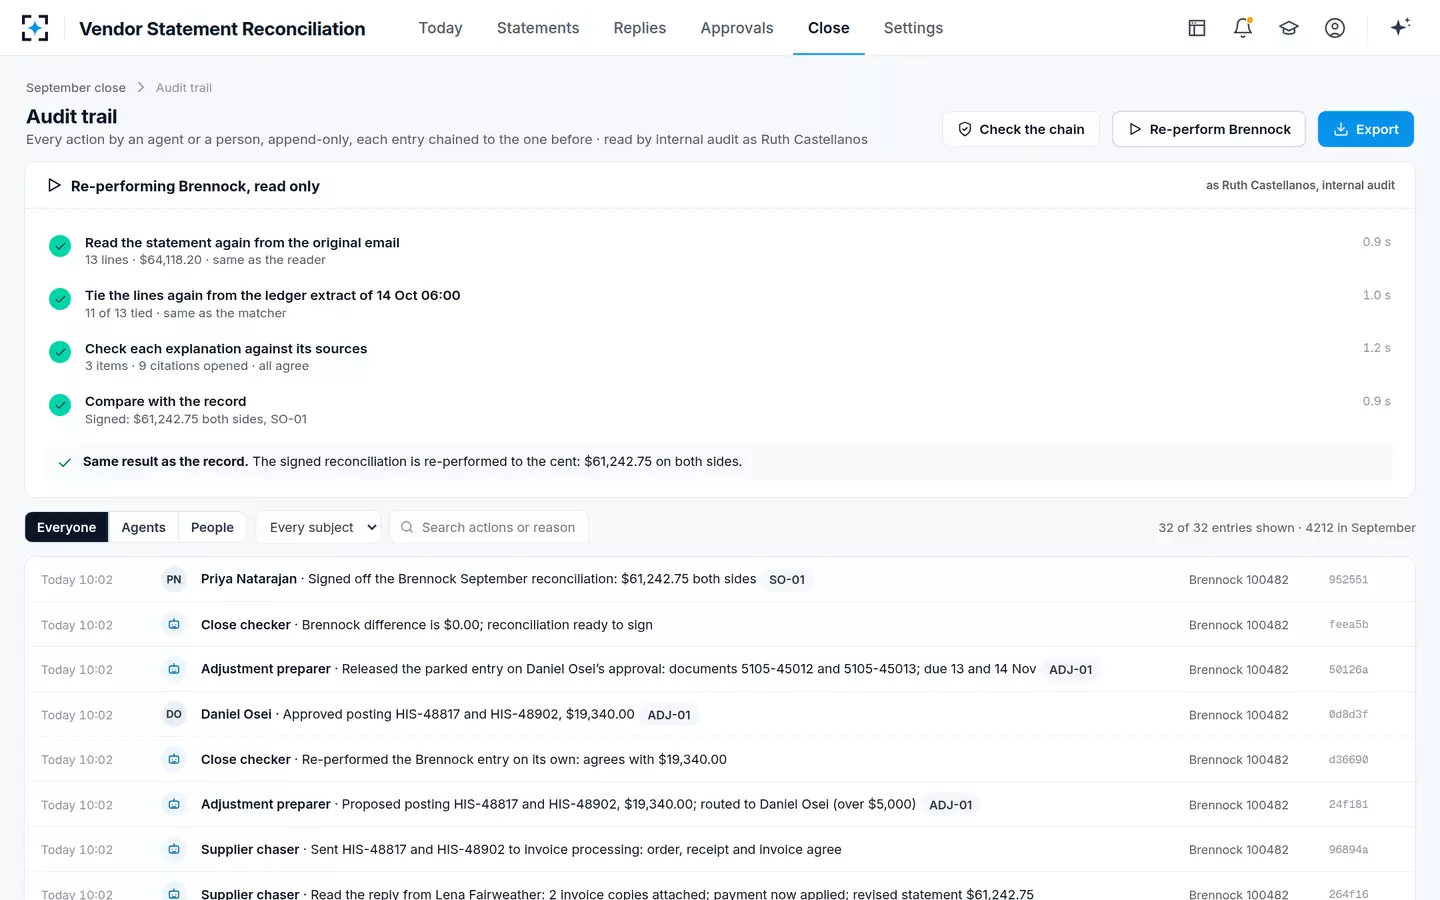The width and height of the screenshot is (1440, 900).
Task: Click hash 952551 on the sign-off row
Action: point(1348,580)
